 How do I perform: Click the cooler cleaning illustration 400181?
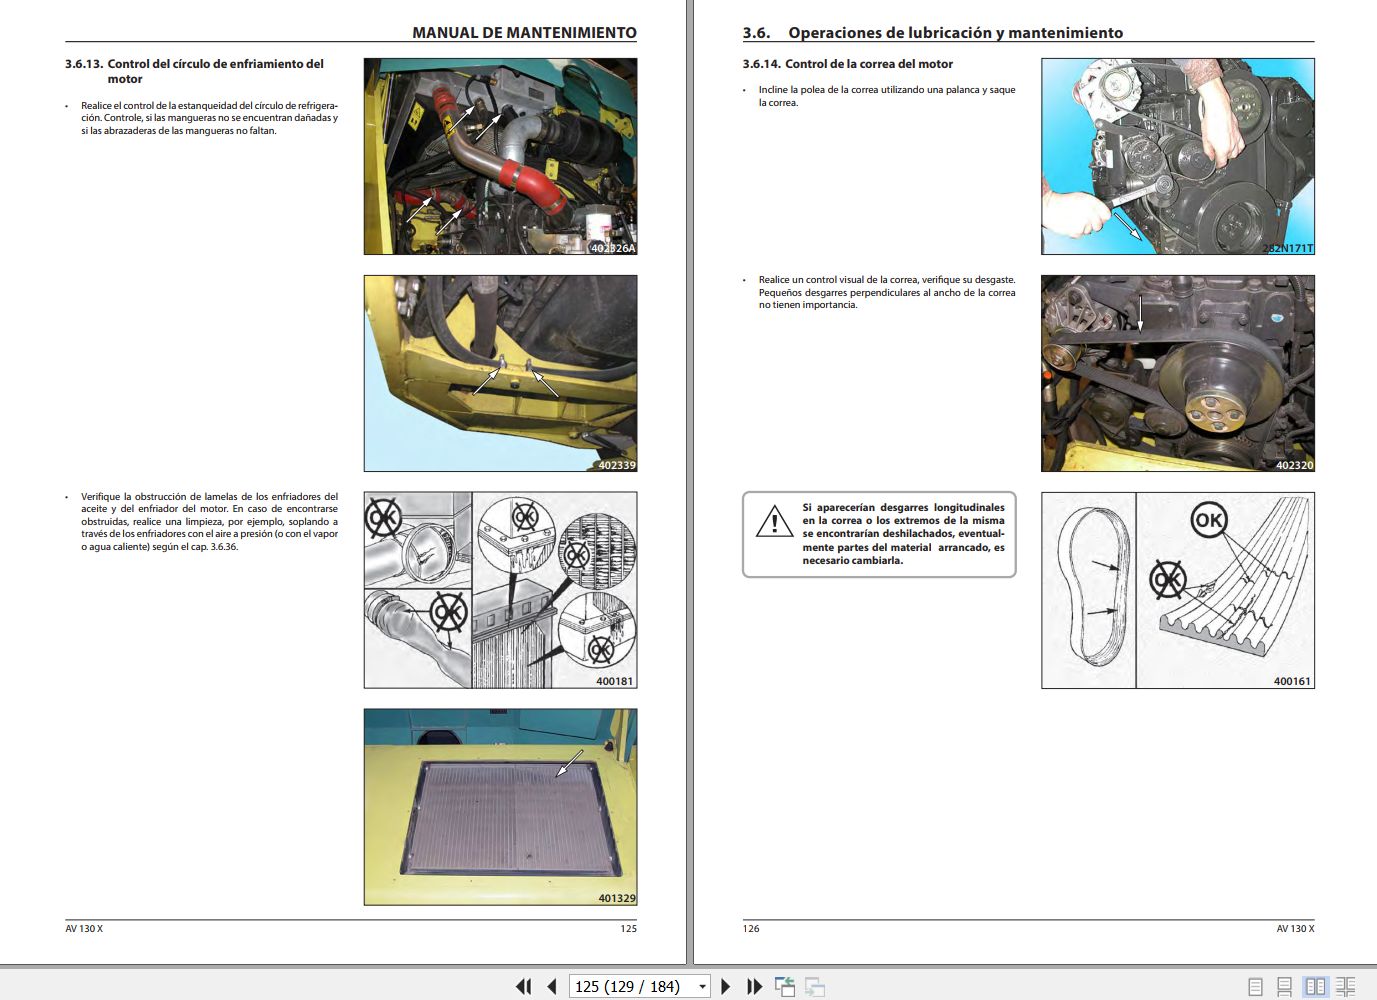pyautogui.click(x=500, y=588)
